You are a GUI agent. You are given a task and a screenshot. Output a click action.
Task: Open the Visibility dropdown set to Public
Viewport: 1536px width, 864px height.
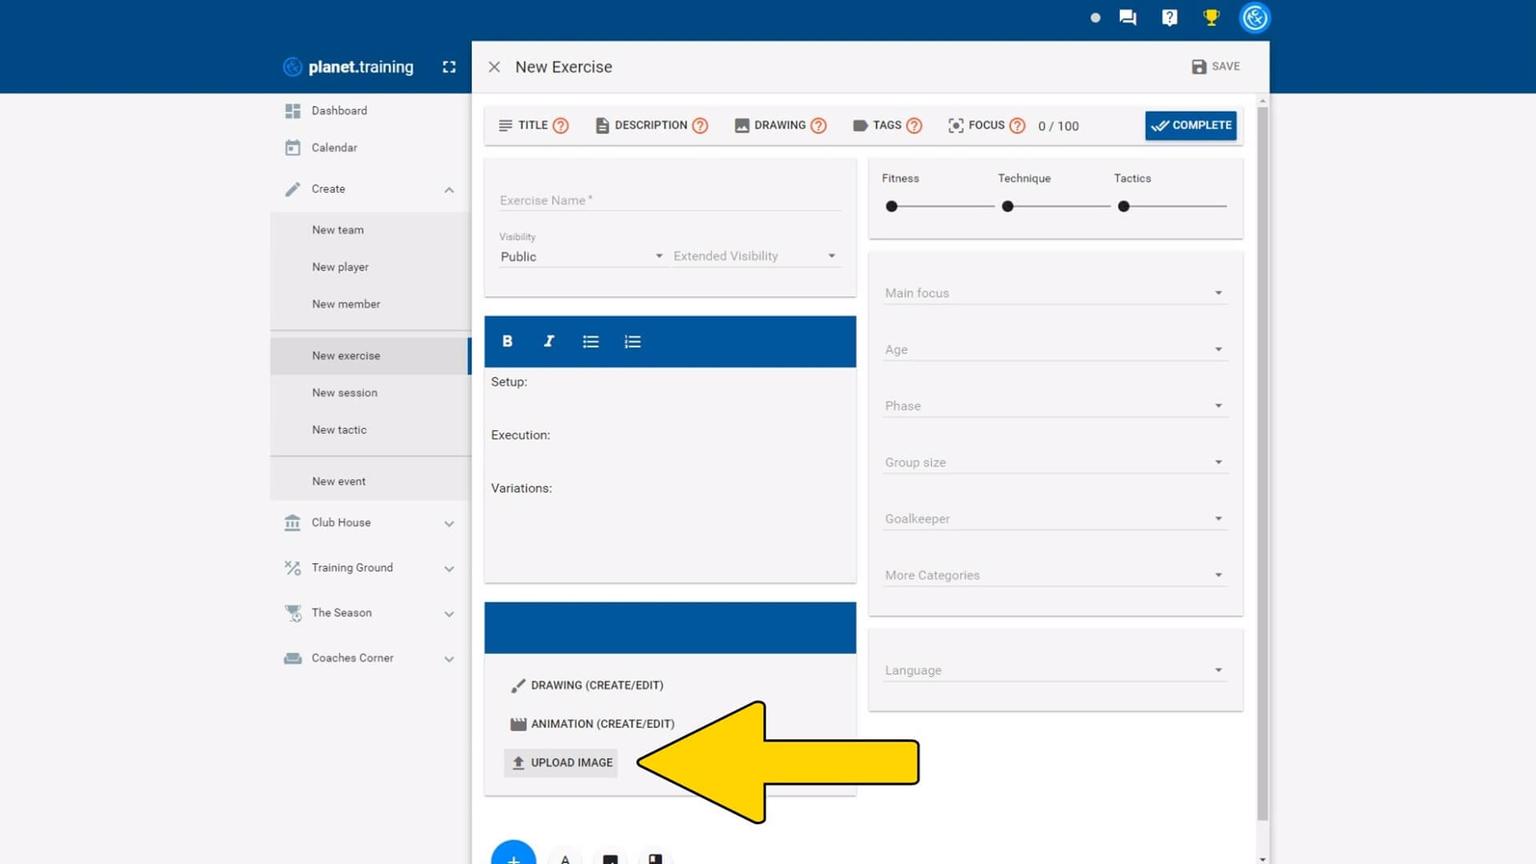pyautogui.click(x=581, y=256)
